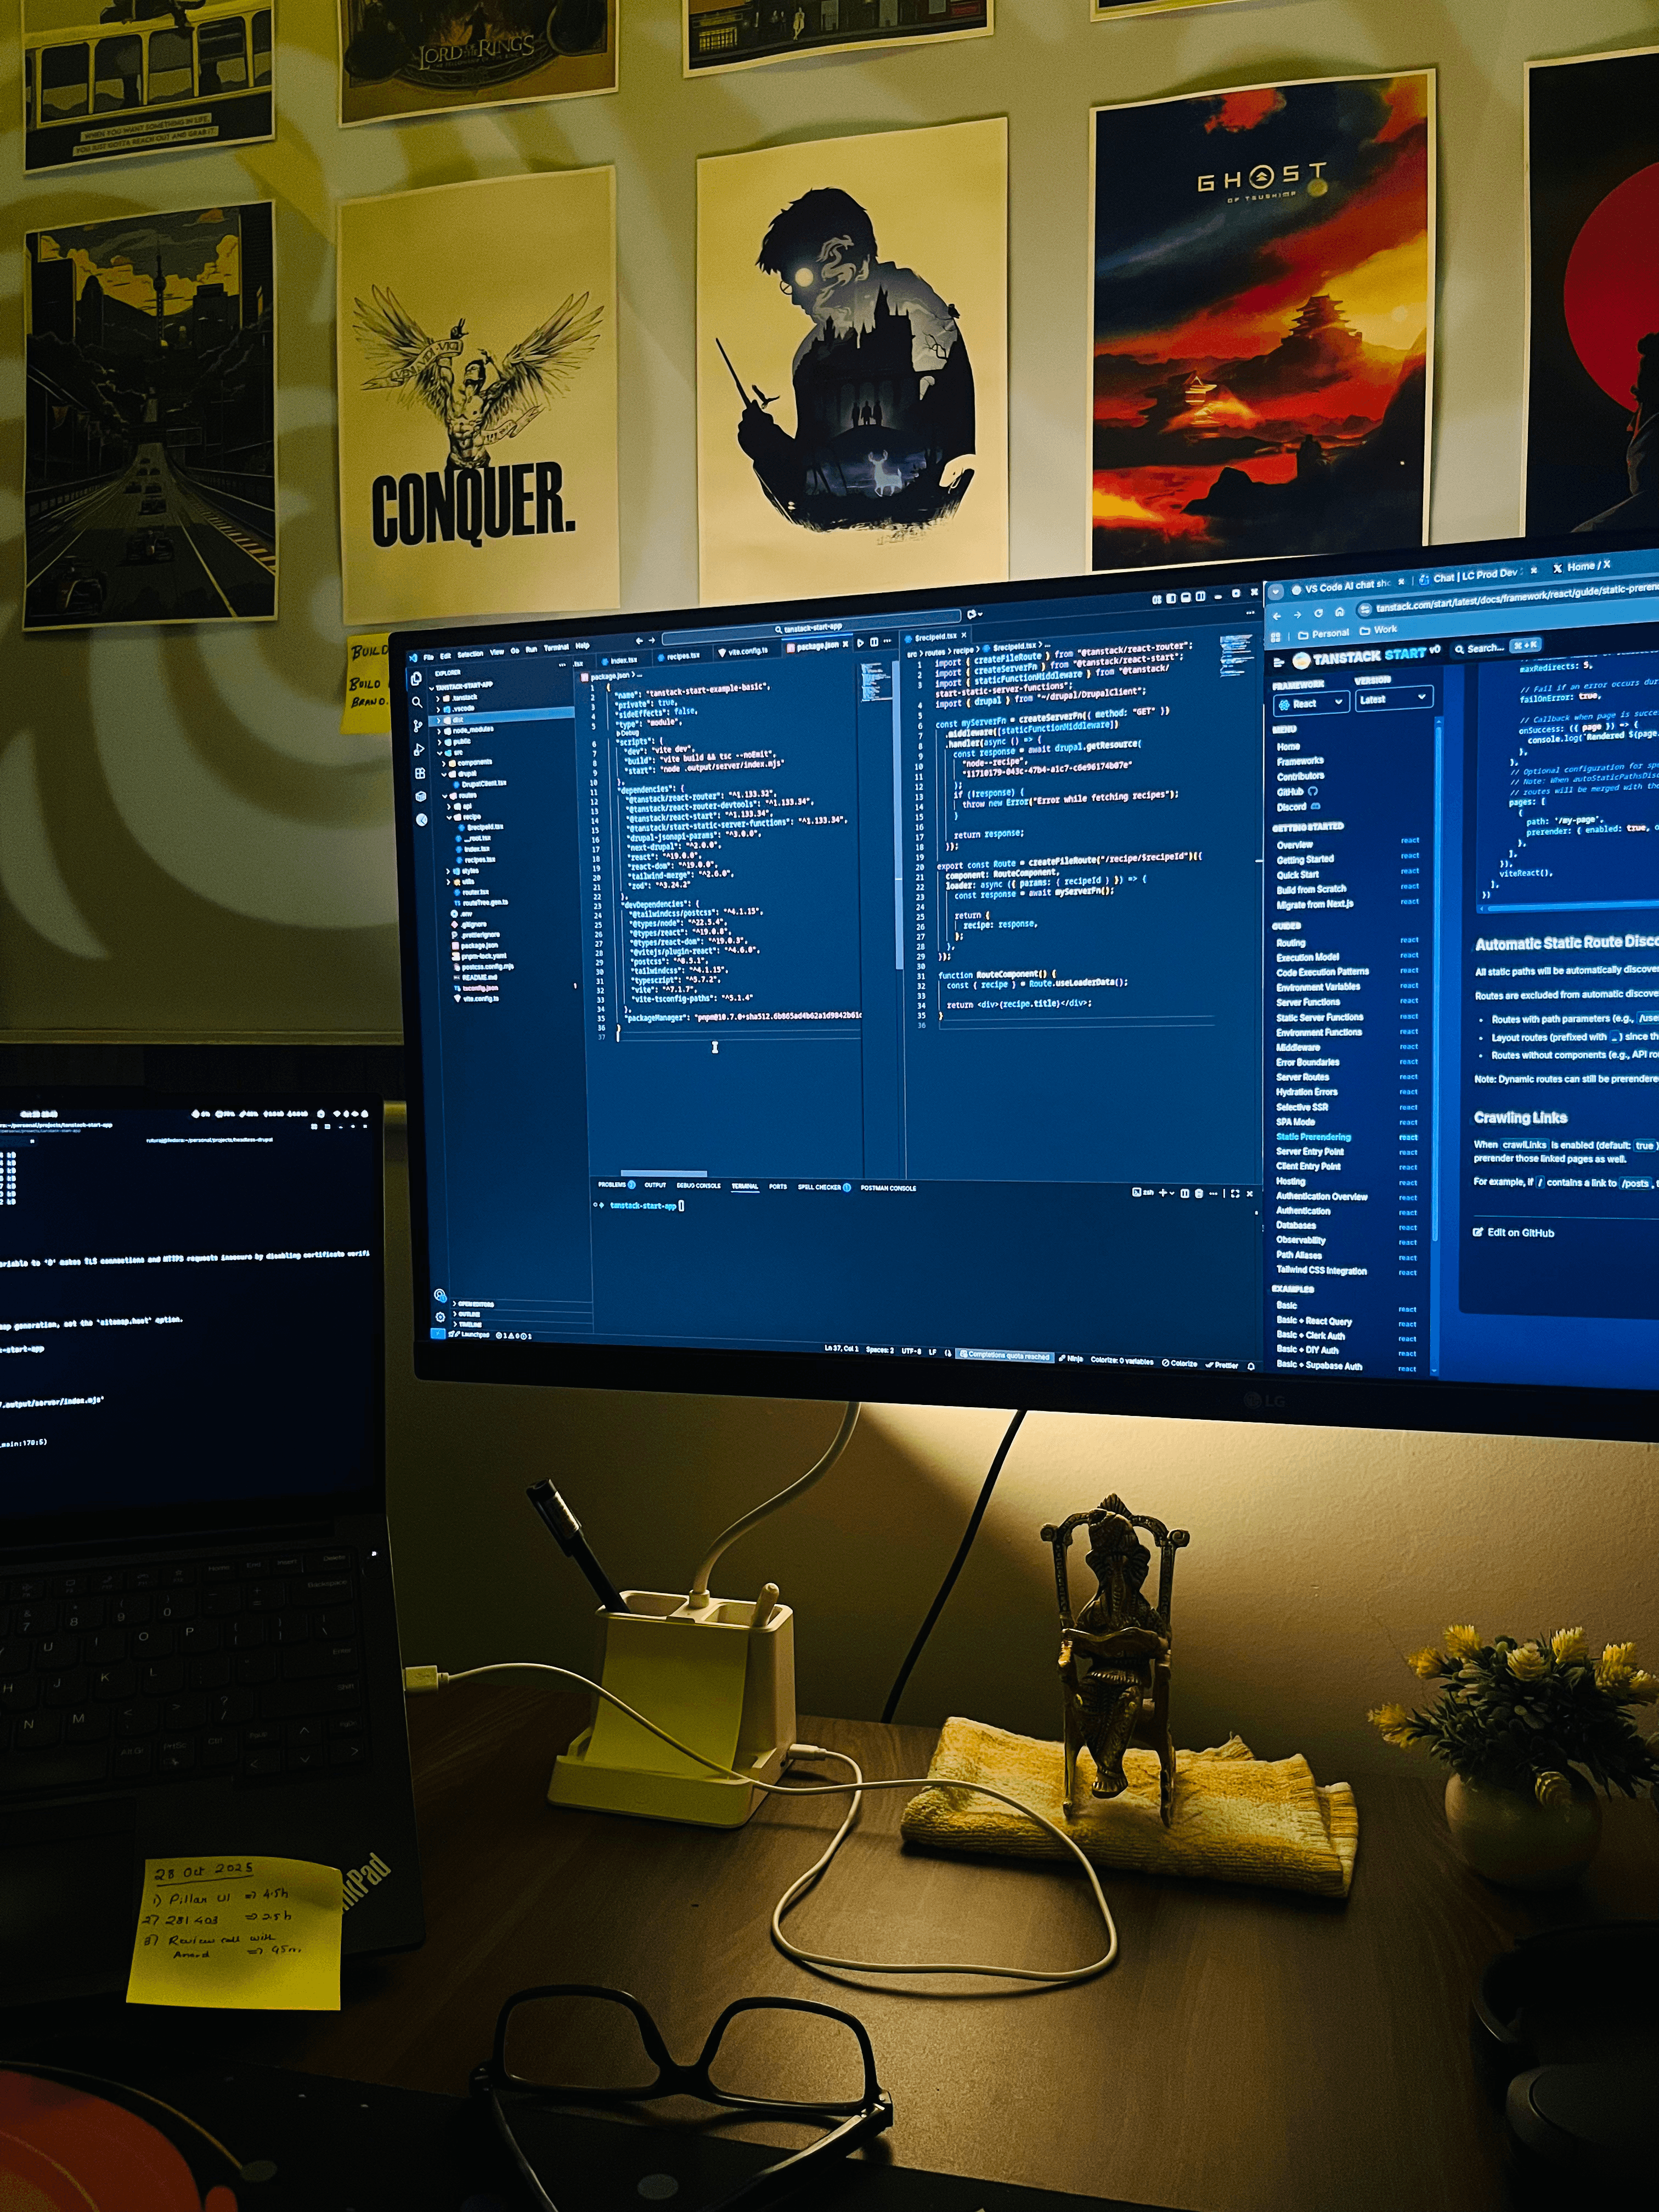The width and height of the screenshot is (1659, 2212).
Task: Open the Source Control view icon
Action: [x=418, y=726]
